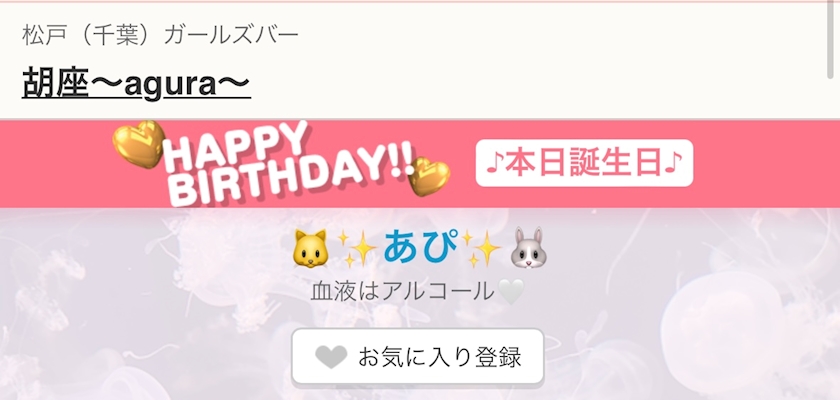
Task: Click the ♪本日誕生日♪ badge
Action: 584,163
